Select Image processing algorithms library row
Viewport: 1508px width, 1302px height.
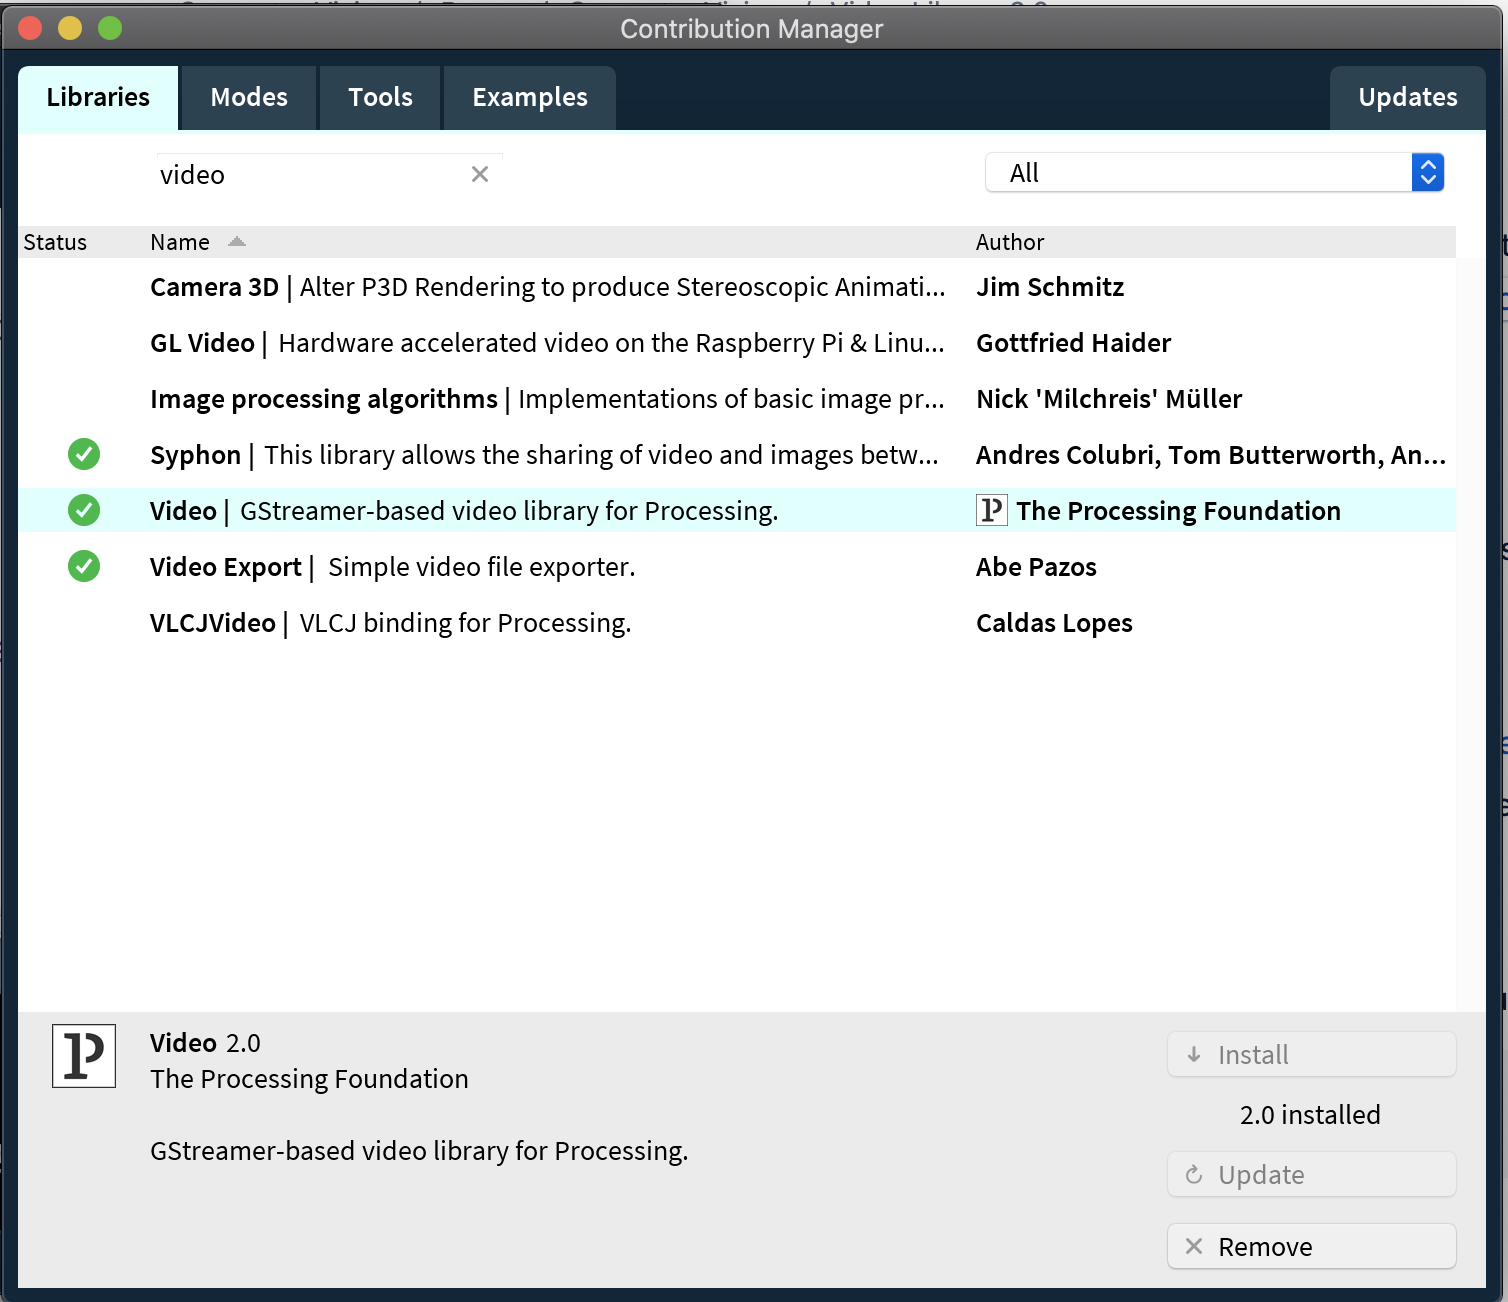(x=737, y=399)
